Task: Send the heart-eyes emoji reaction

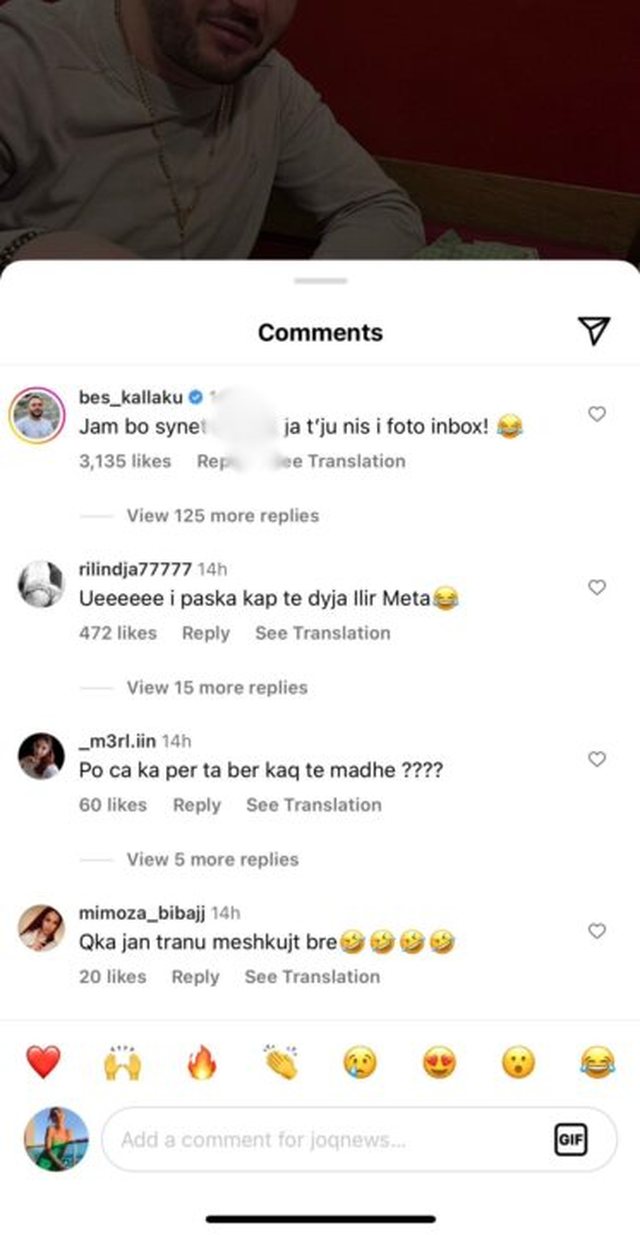Action: pyautogui.click(x=439, y=1062)
